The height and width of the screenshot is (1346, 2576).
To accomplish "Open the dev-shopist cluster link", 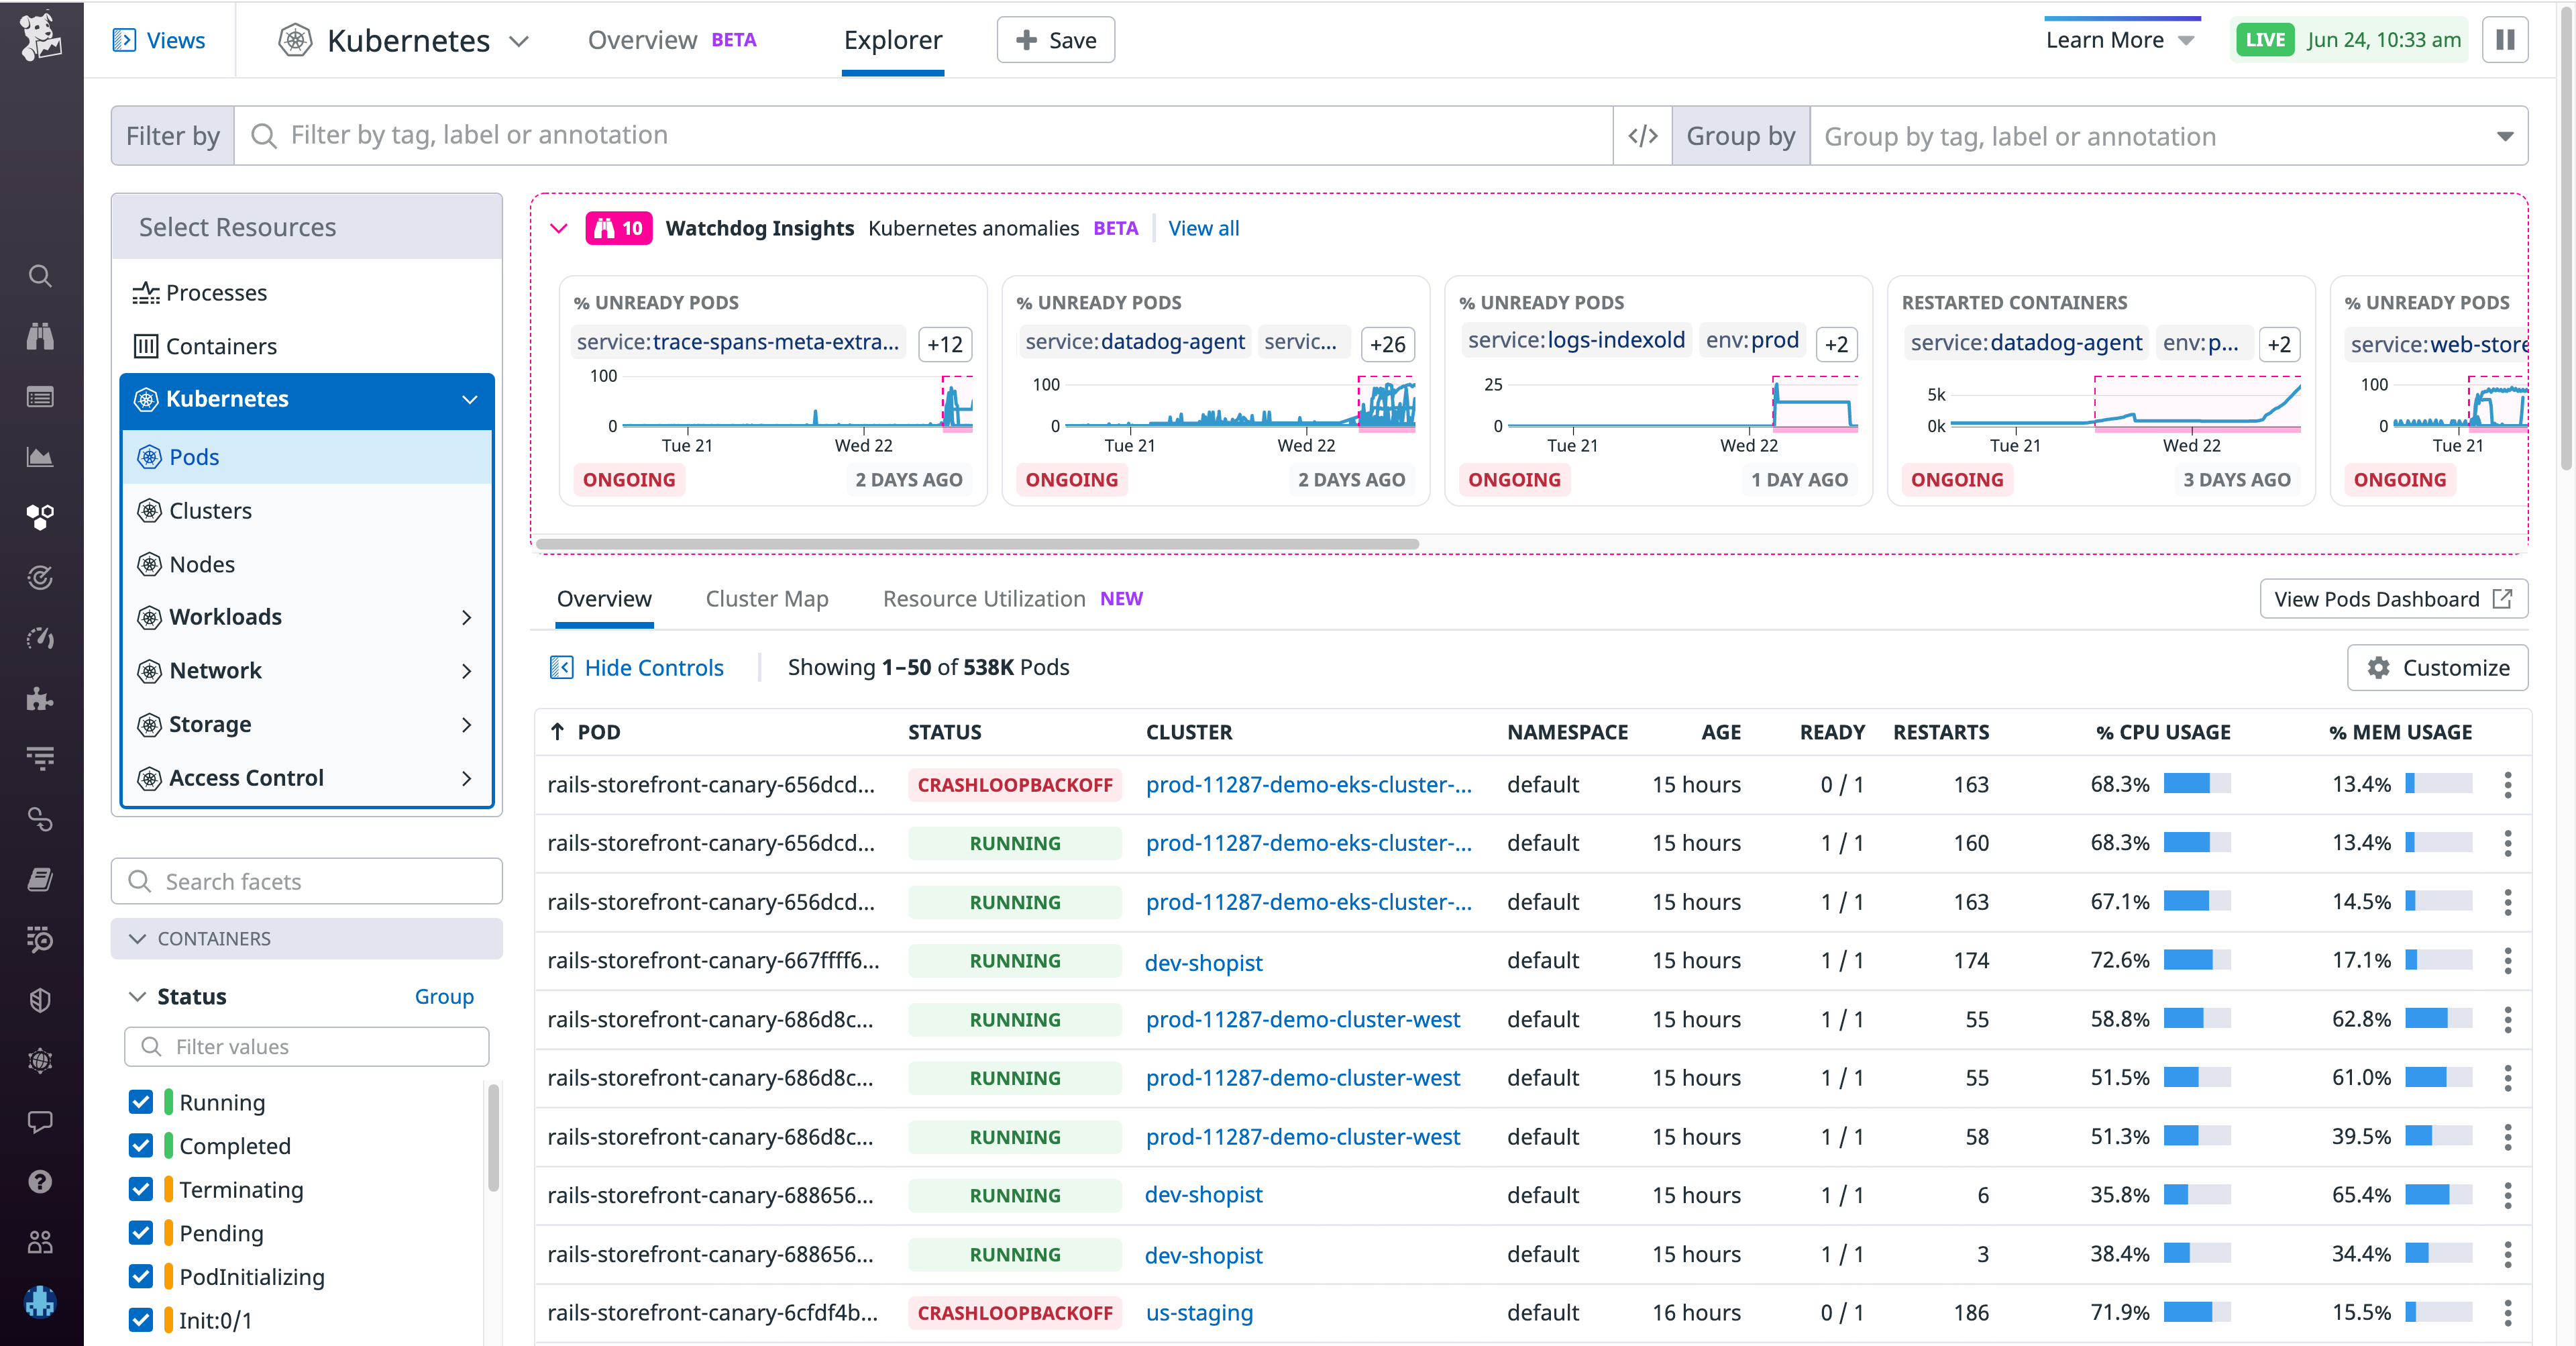I will pos(1203,962).
